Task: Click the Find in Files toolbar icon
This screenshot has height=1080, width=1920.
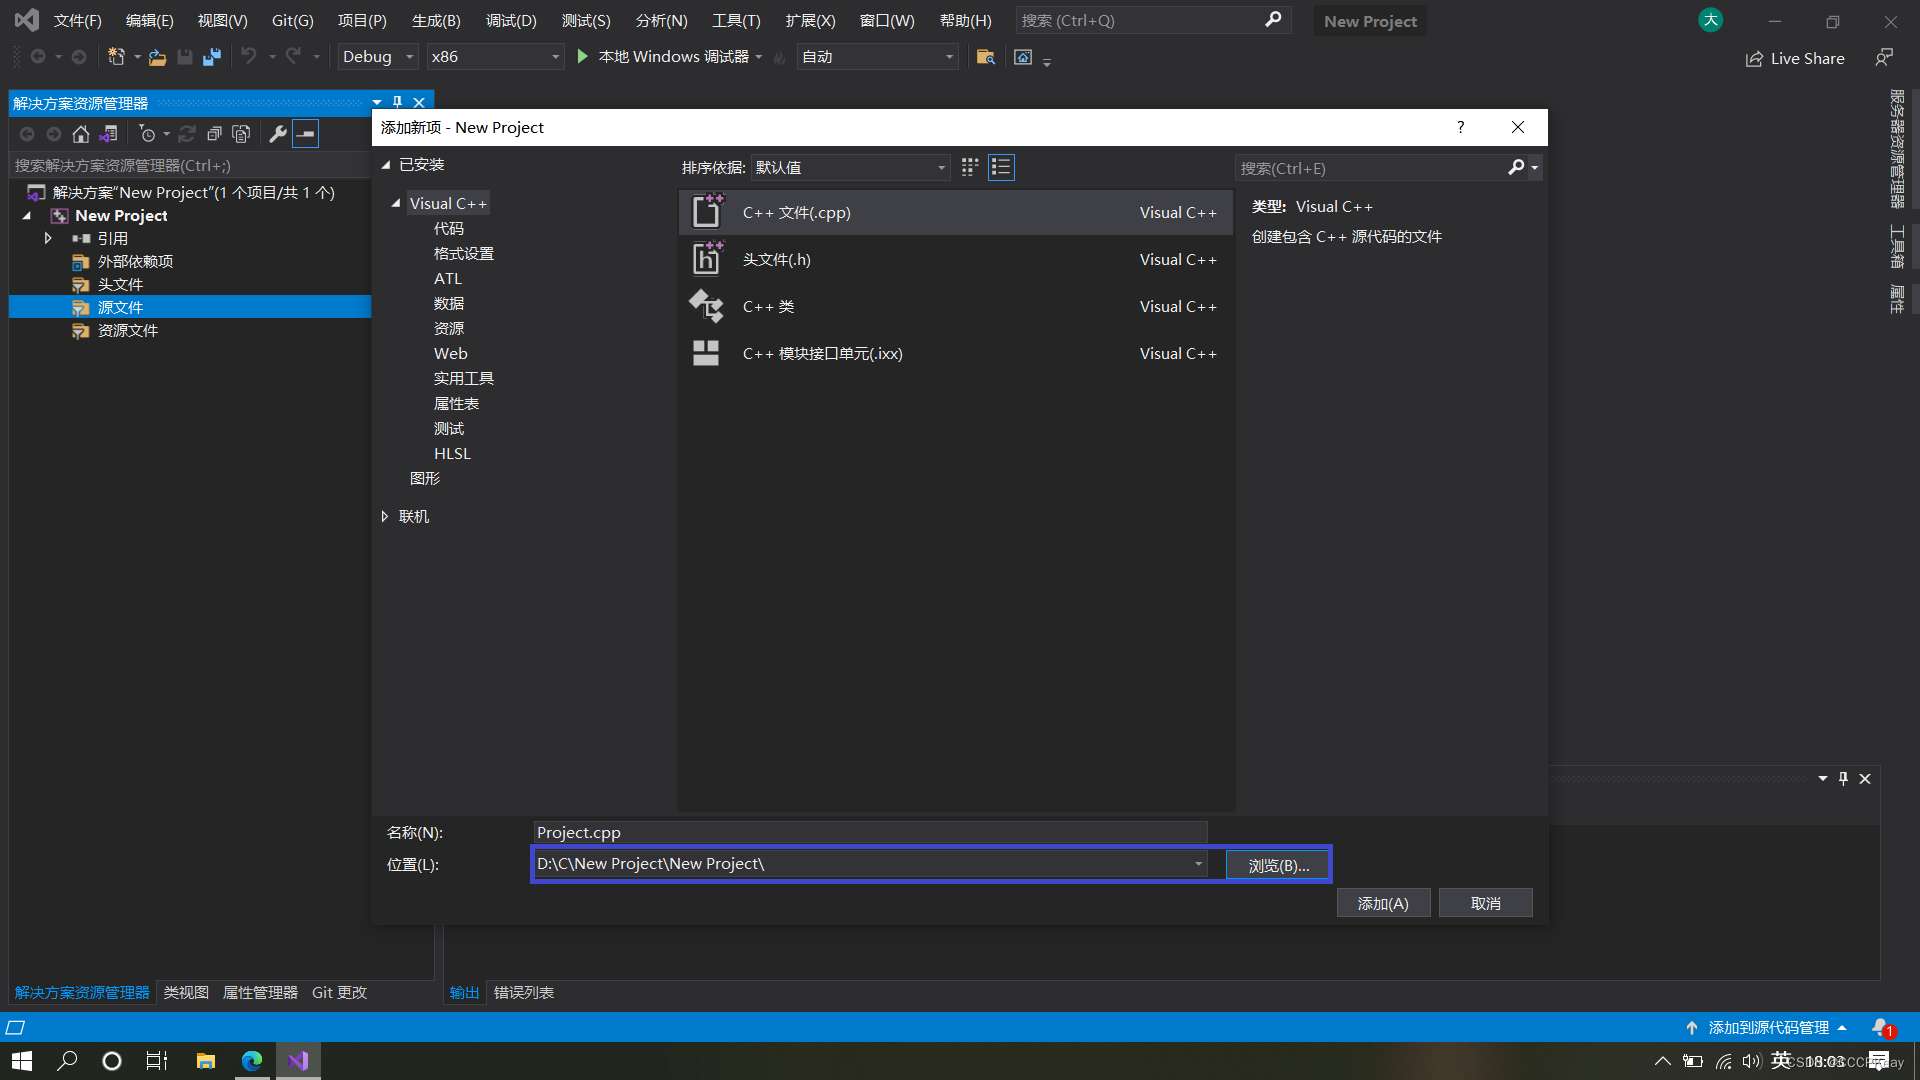Action: click(x=986, y=57)
